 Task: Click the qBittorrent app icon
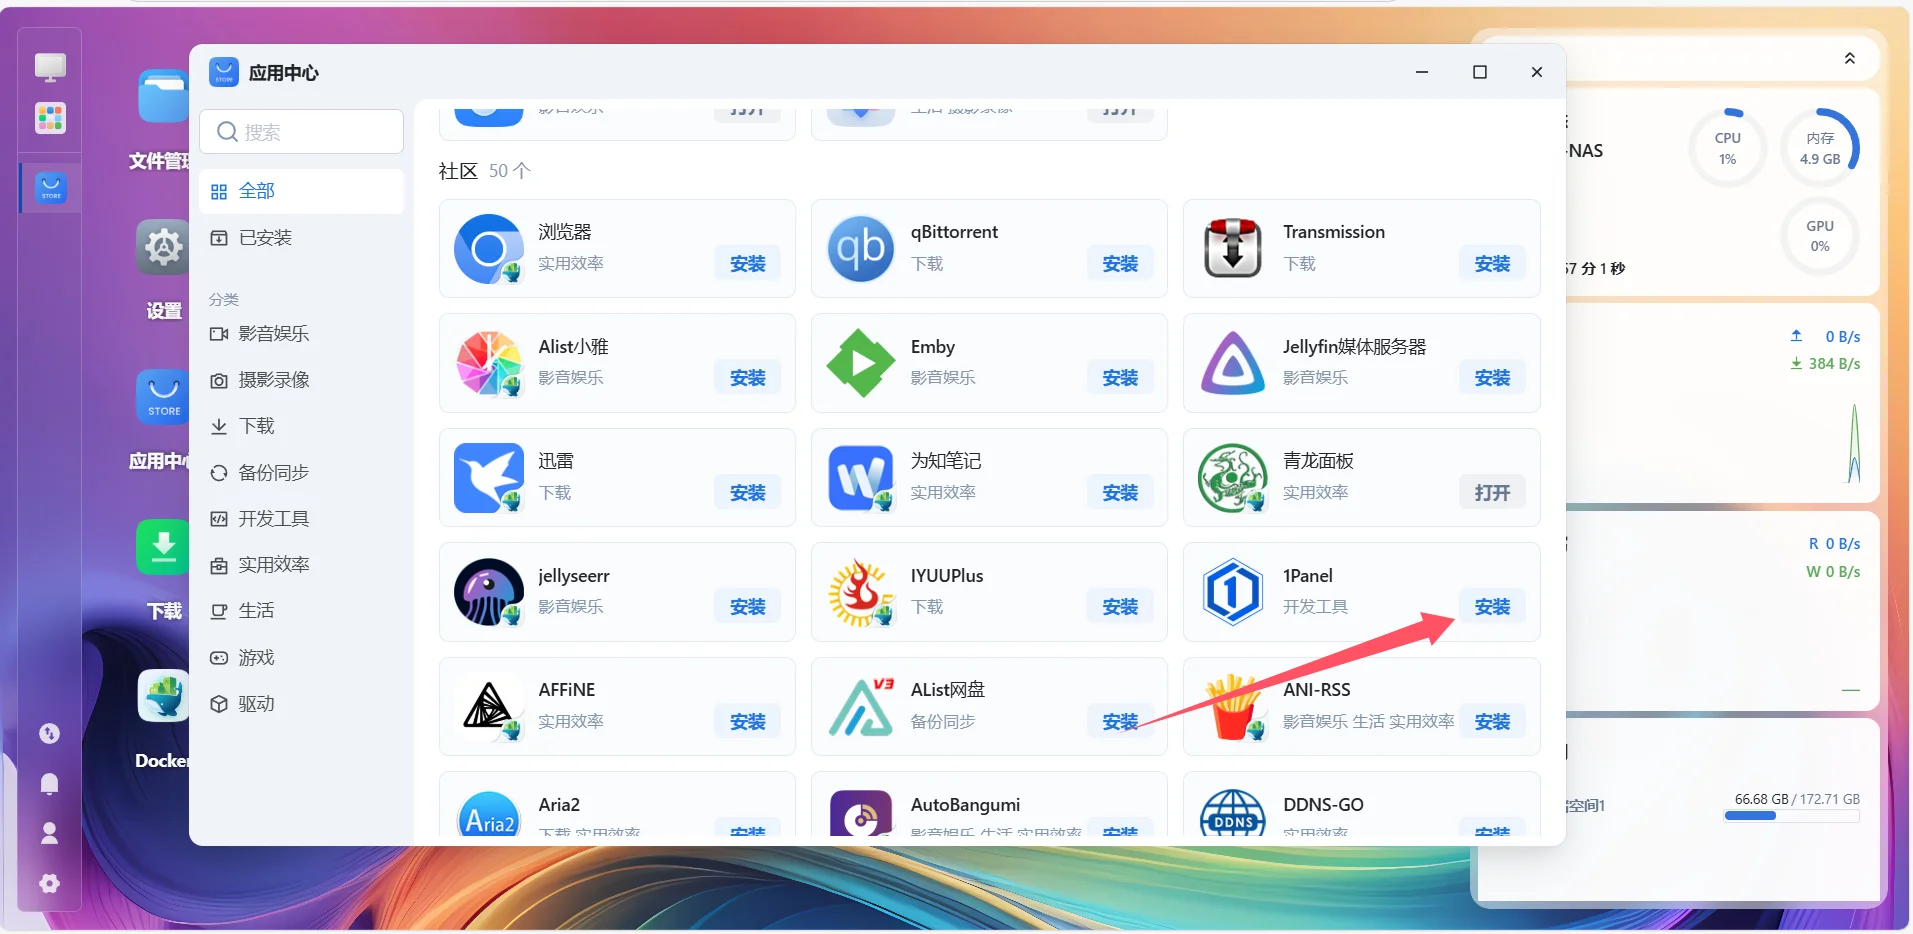[860, 249]
